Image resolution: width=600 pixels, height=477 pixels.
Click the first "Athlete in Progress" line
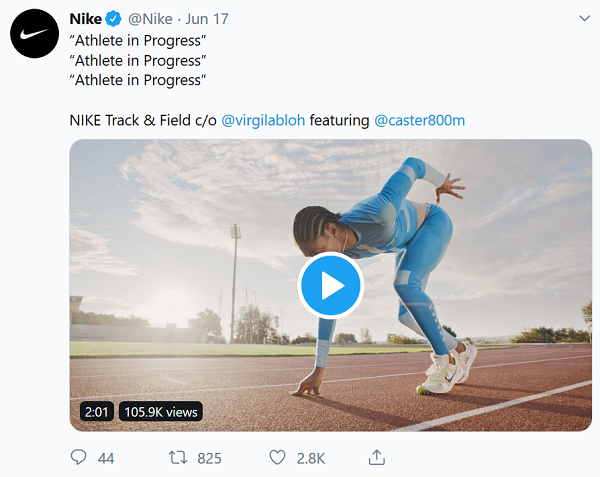(x=137, y=41)
